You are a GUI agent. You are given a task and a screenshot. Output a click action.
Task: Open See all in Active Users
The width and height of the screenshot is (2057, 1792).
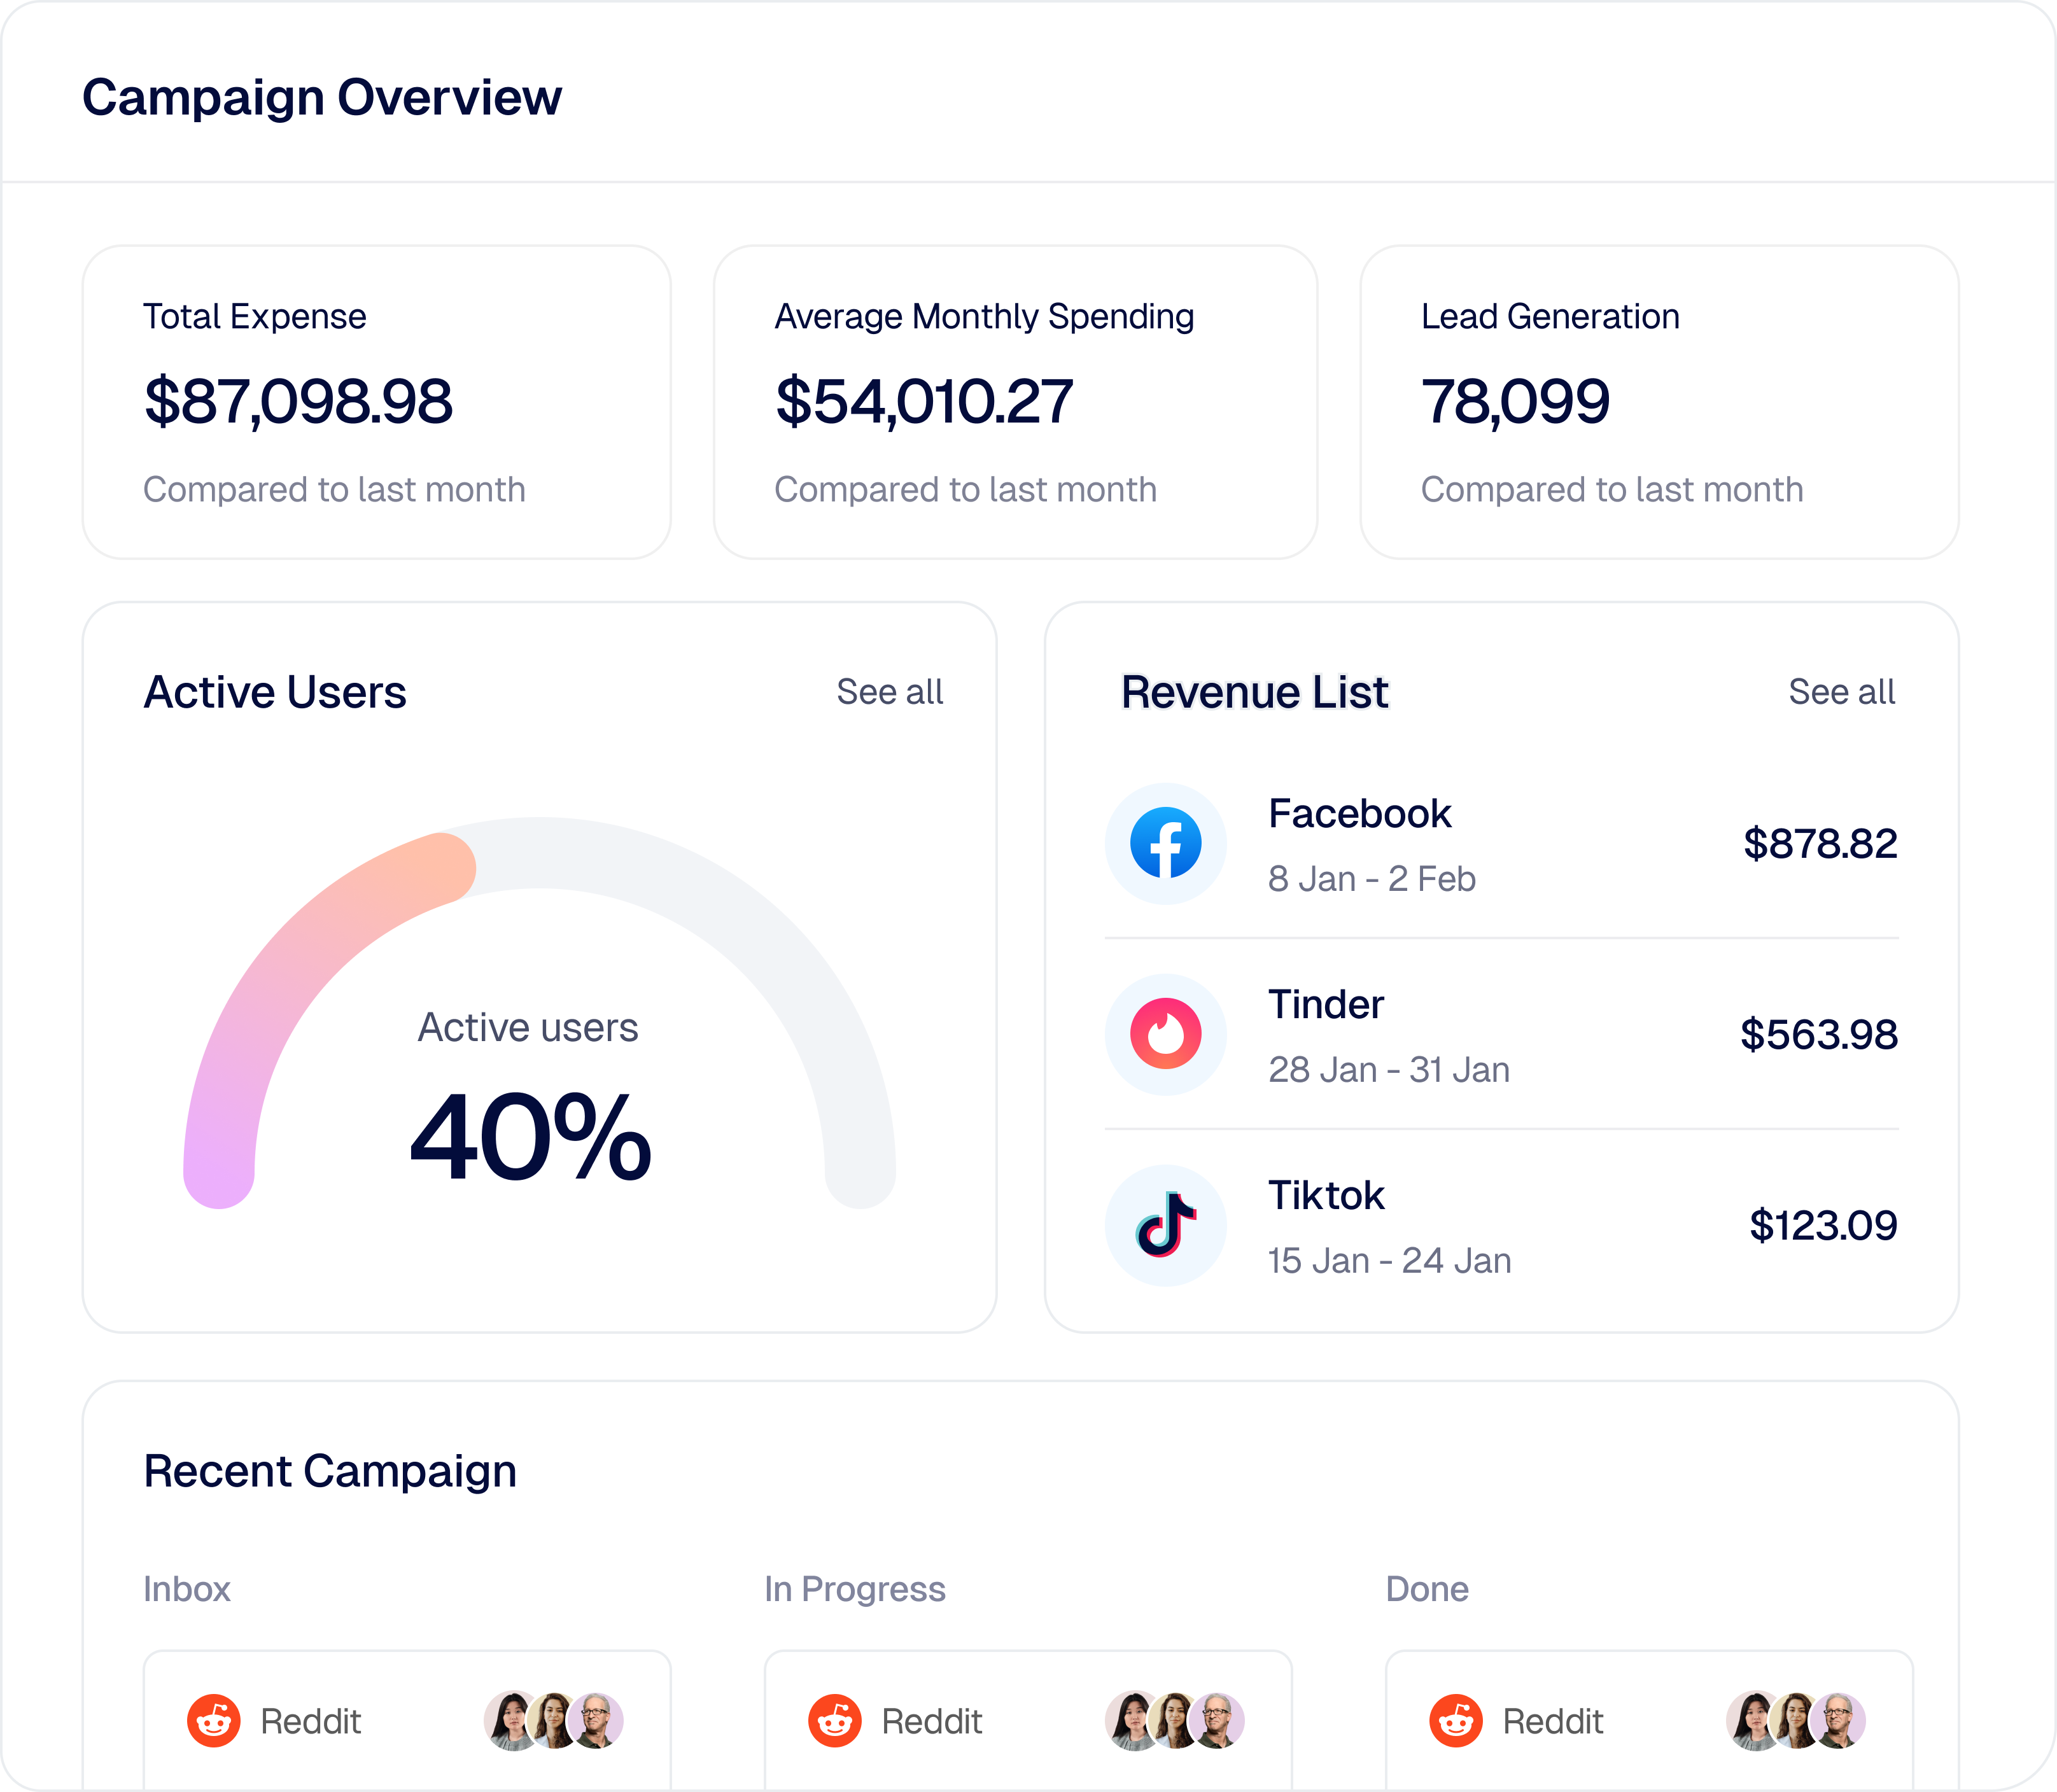tap(889, 692)
